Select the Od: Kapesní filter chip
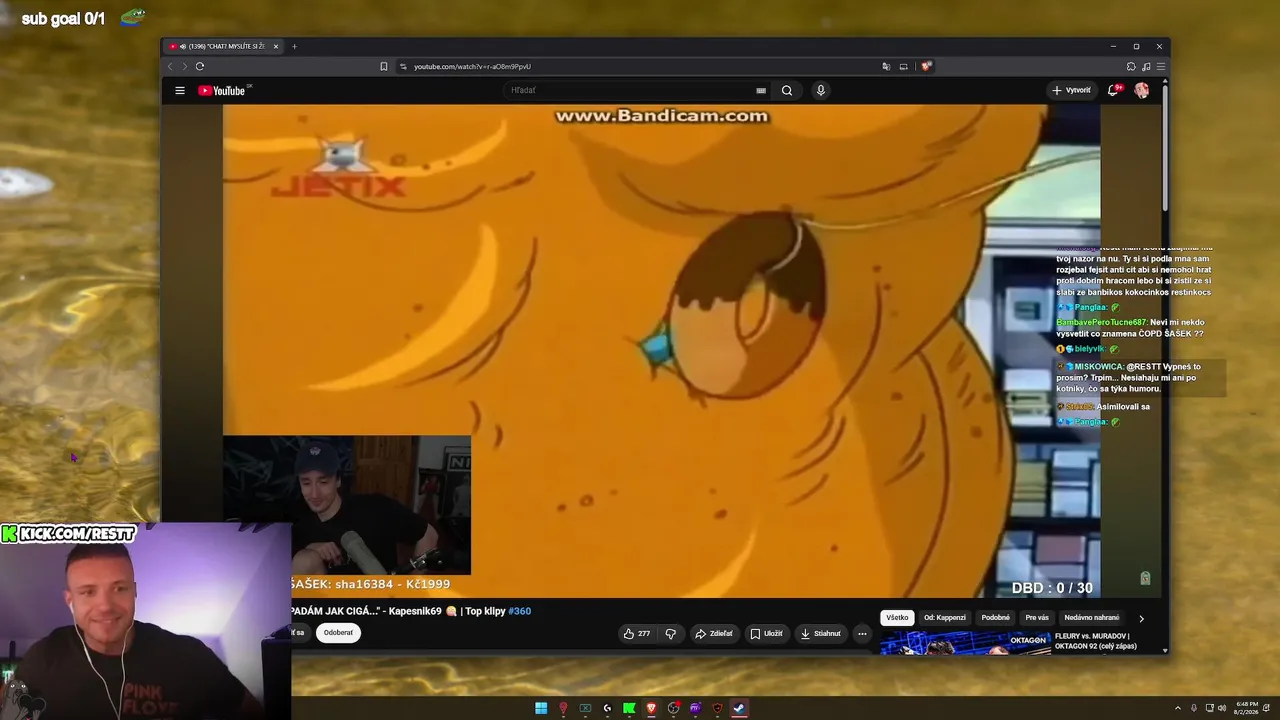This screenshot has height=720, width=1280. 945,618
